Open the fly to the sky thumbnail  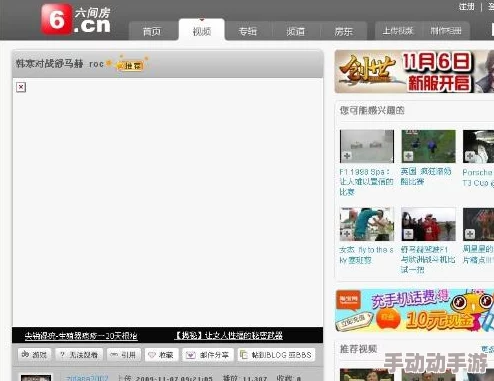[367, 224]
